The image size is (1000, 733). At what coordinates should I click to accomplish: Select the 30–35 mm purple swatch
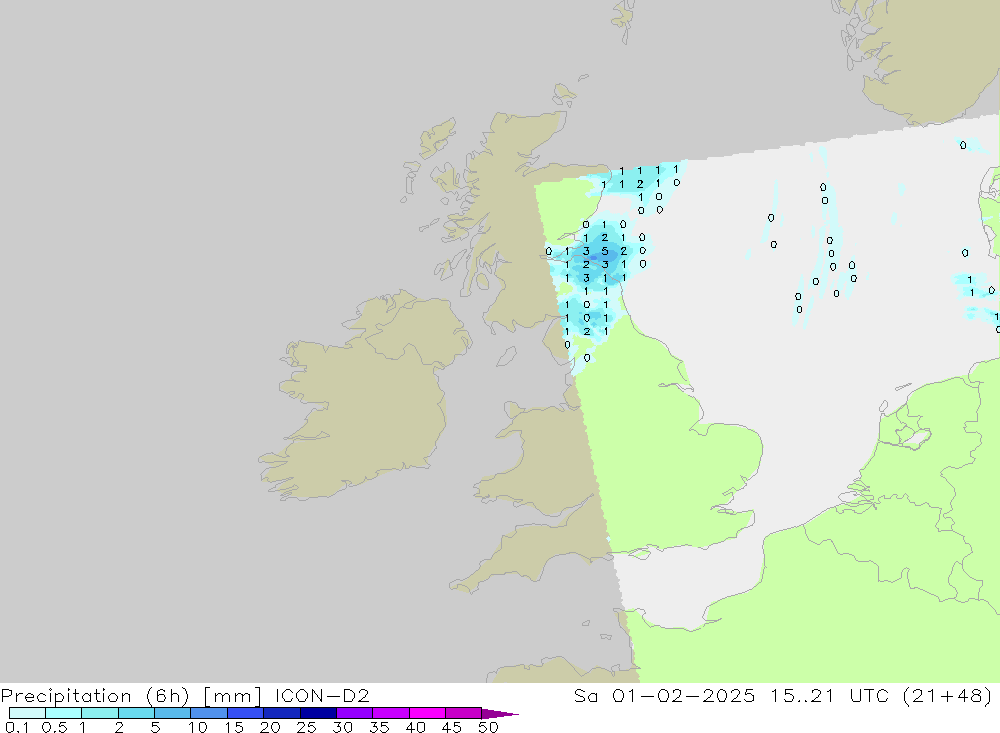click(x=355, y=713)
